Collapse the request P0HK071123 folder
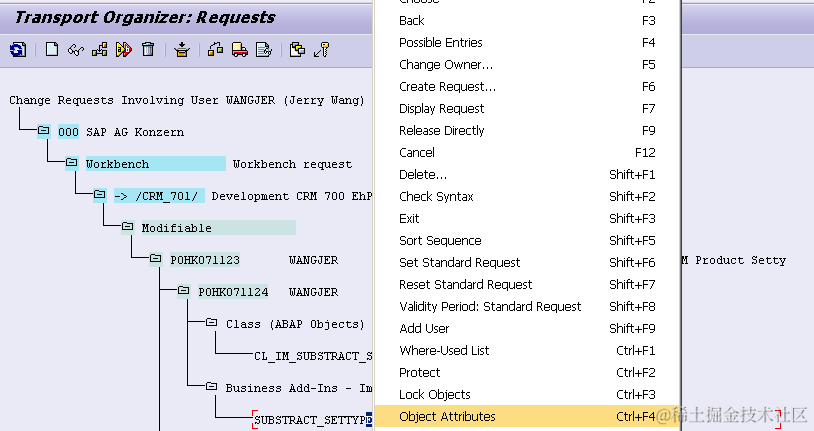 coord(156,259)
